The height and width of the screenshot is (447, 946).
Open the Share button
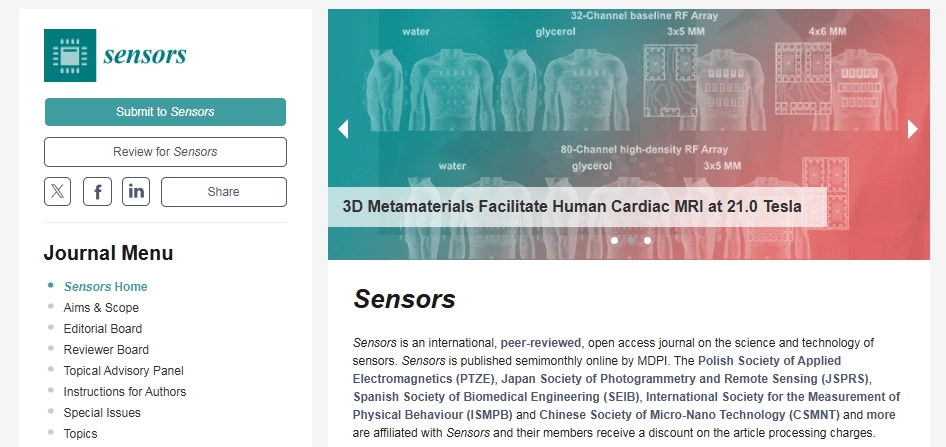click(223, 192)
